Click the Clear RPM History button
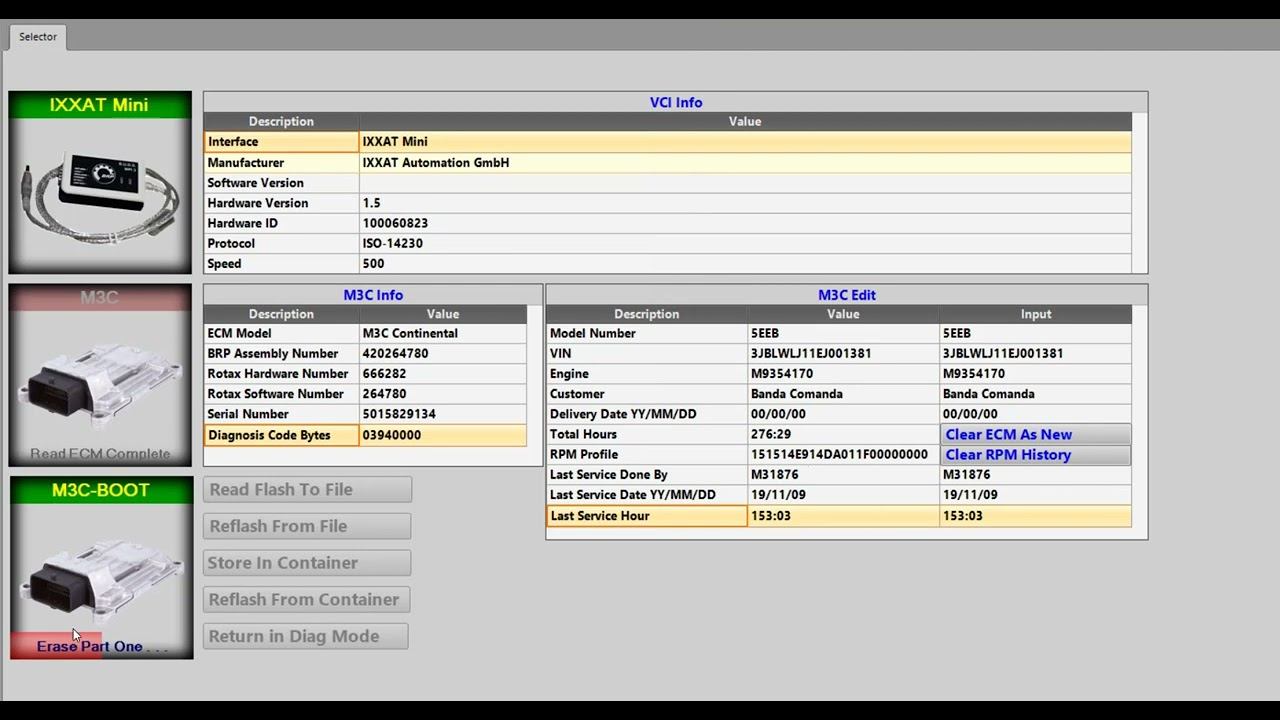 coord(1035,455)
